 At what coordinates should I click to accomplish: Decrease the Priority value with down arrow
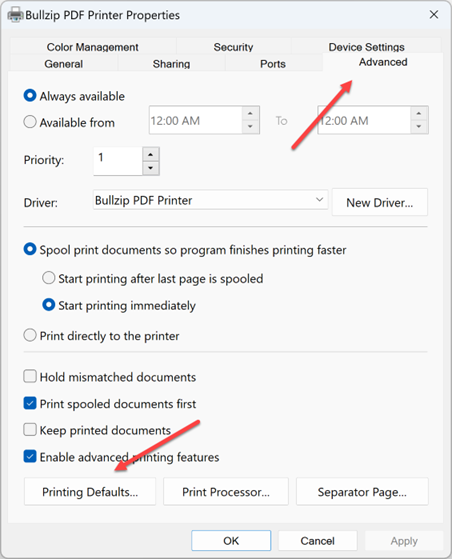coord(151,168)
